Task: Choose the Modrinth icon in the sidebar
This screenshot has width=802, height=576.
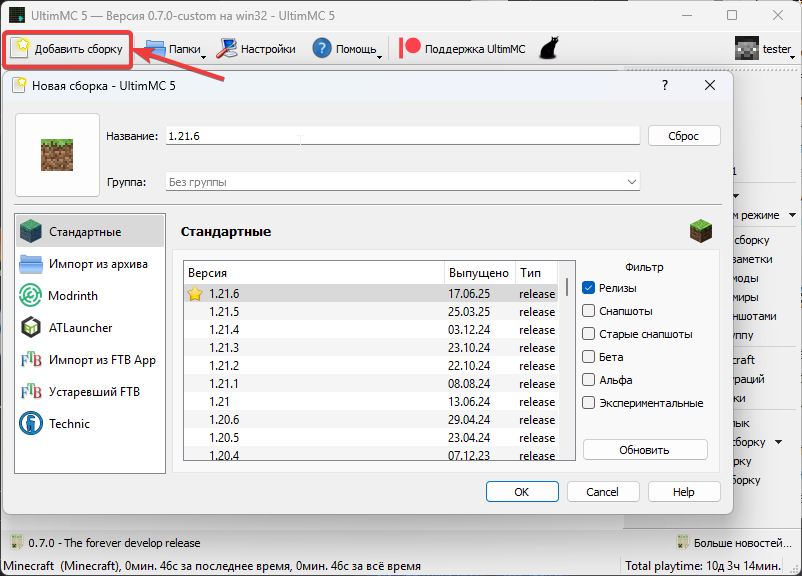Action: pyautogui.click(x=31, y=296)
